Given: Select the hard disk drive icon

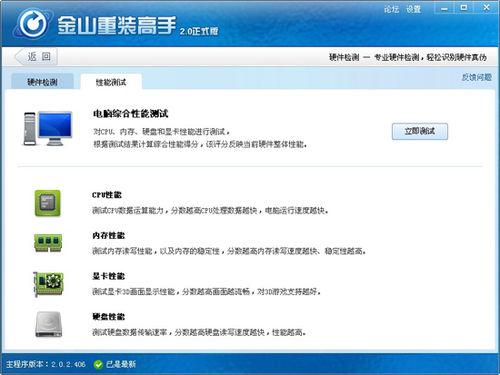Looking at the screenshot, I should pyautogui.click(x=49, y=324).
